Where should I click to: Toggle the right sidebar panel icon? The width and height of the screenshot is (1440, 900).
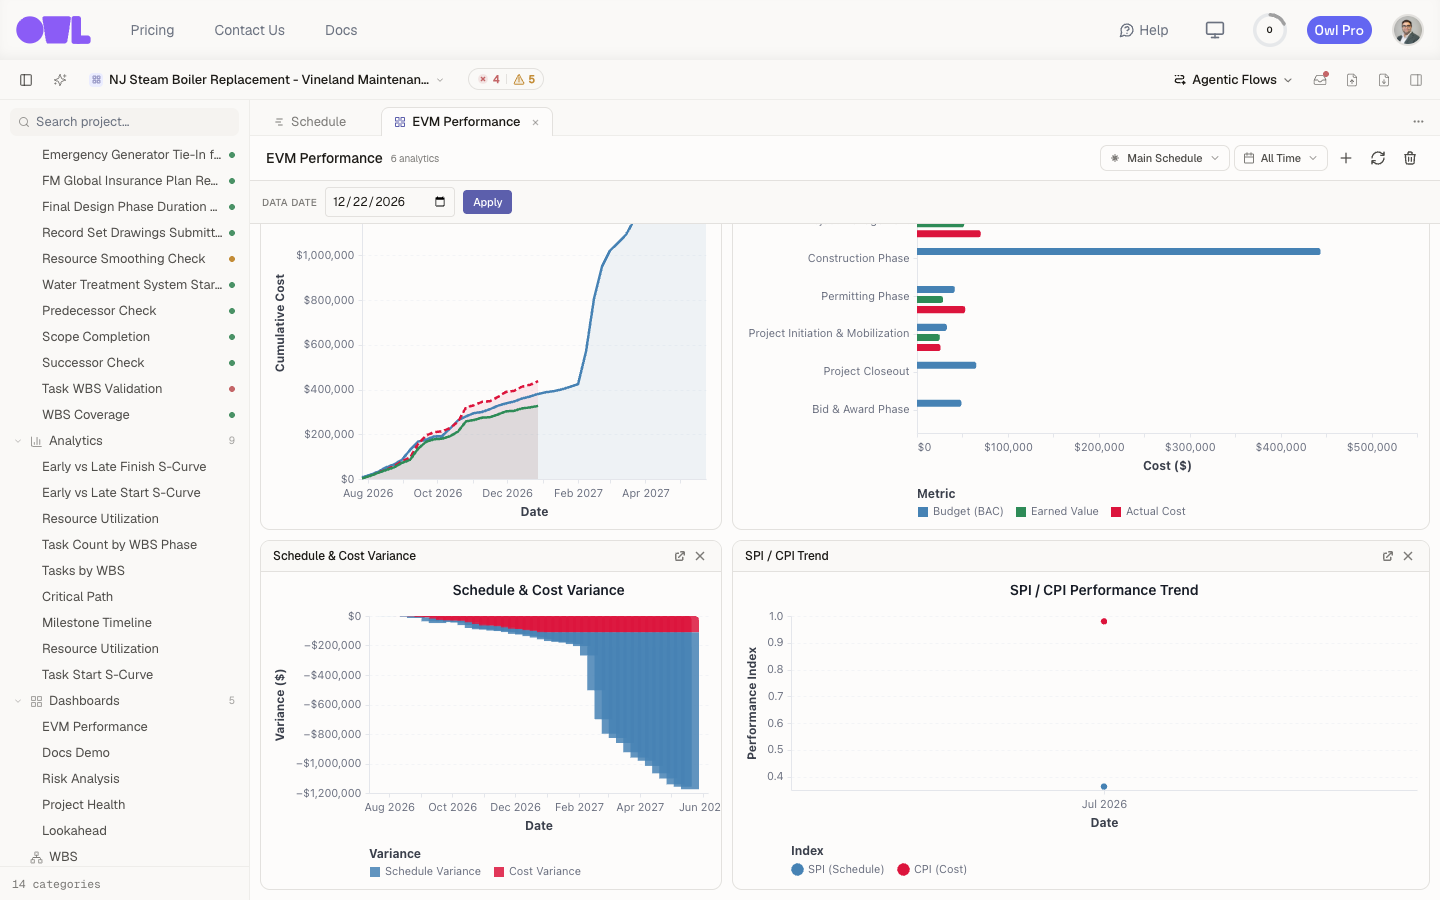[1416, 80]
